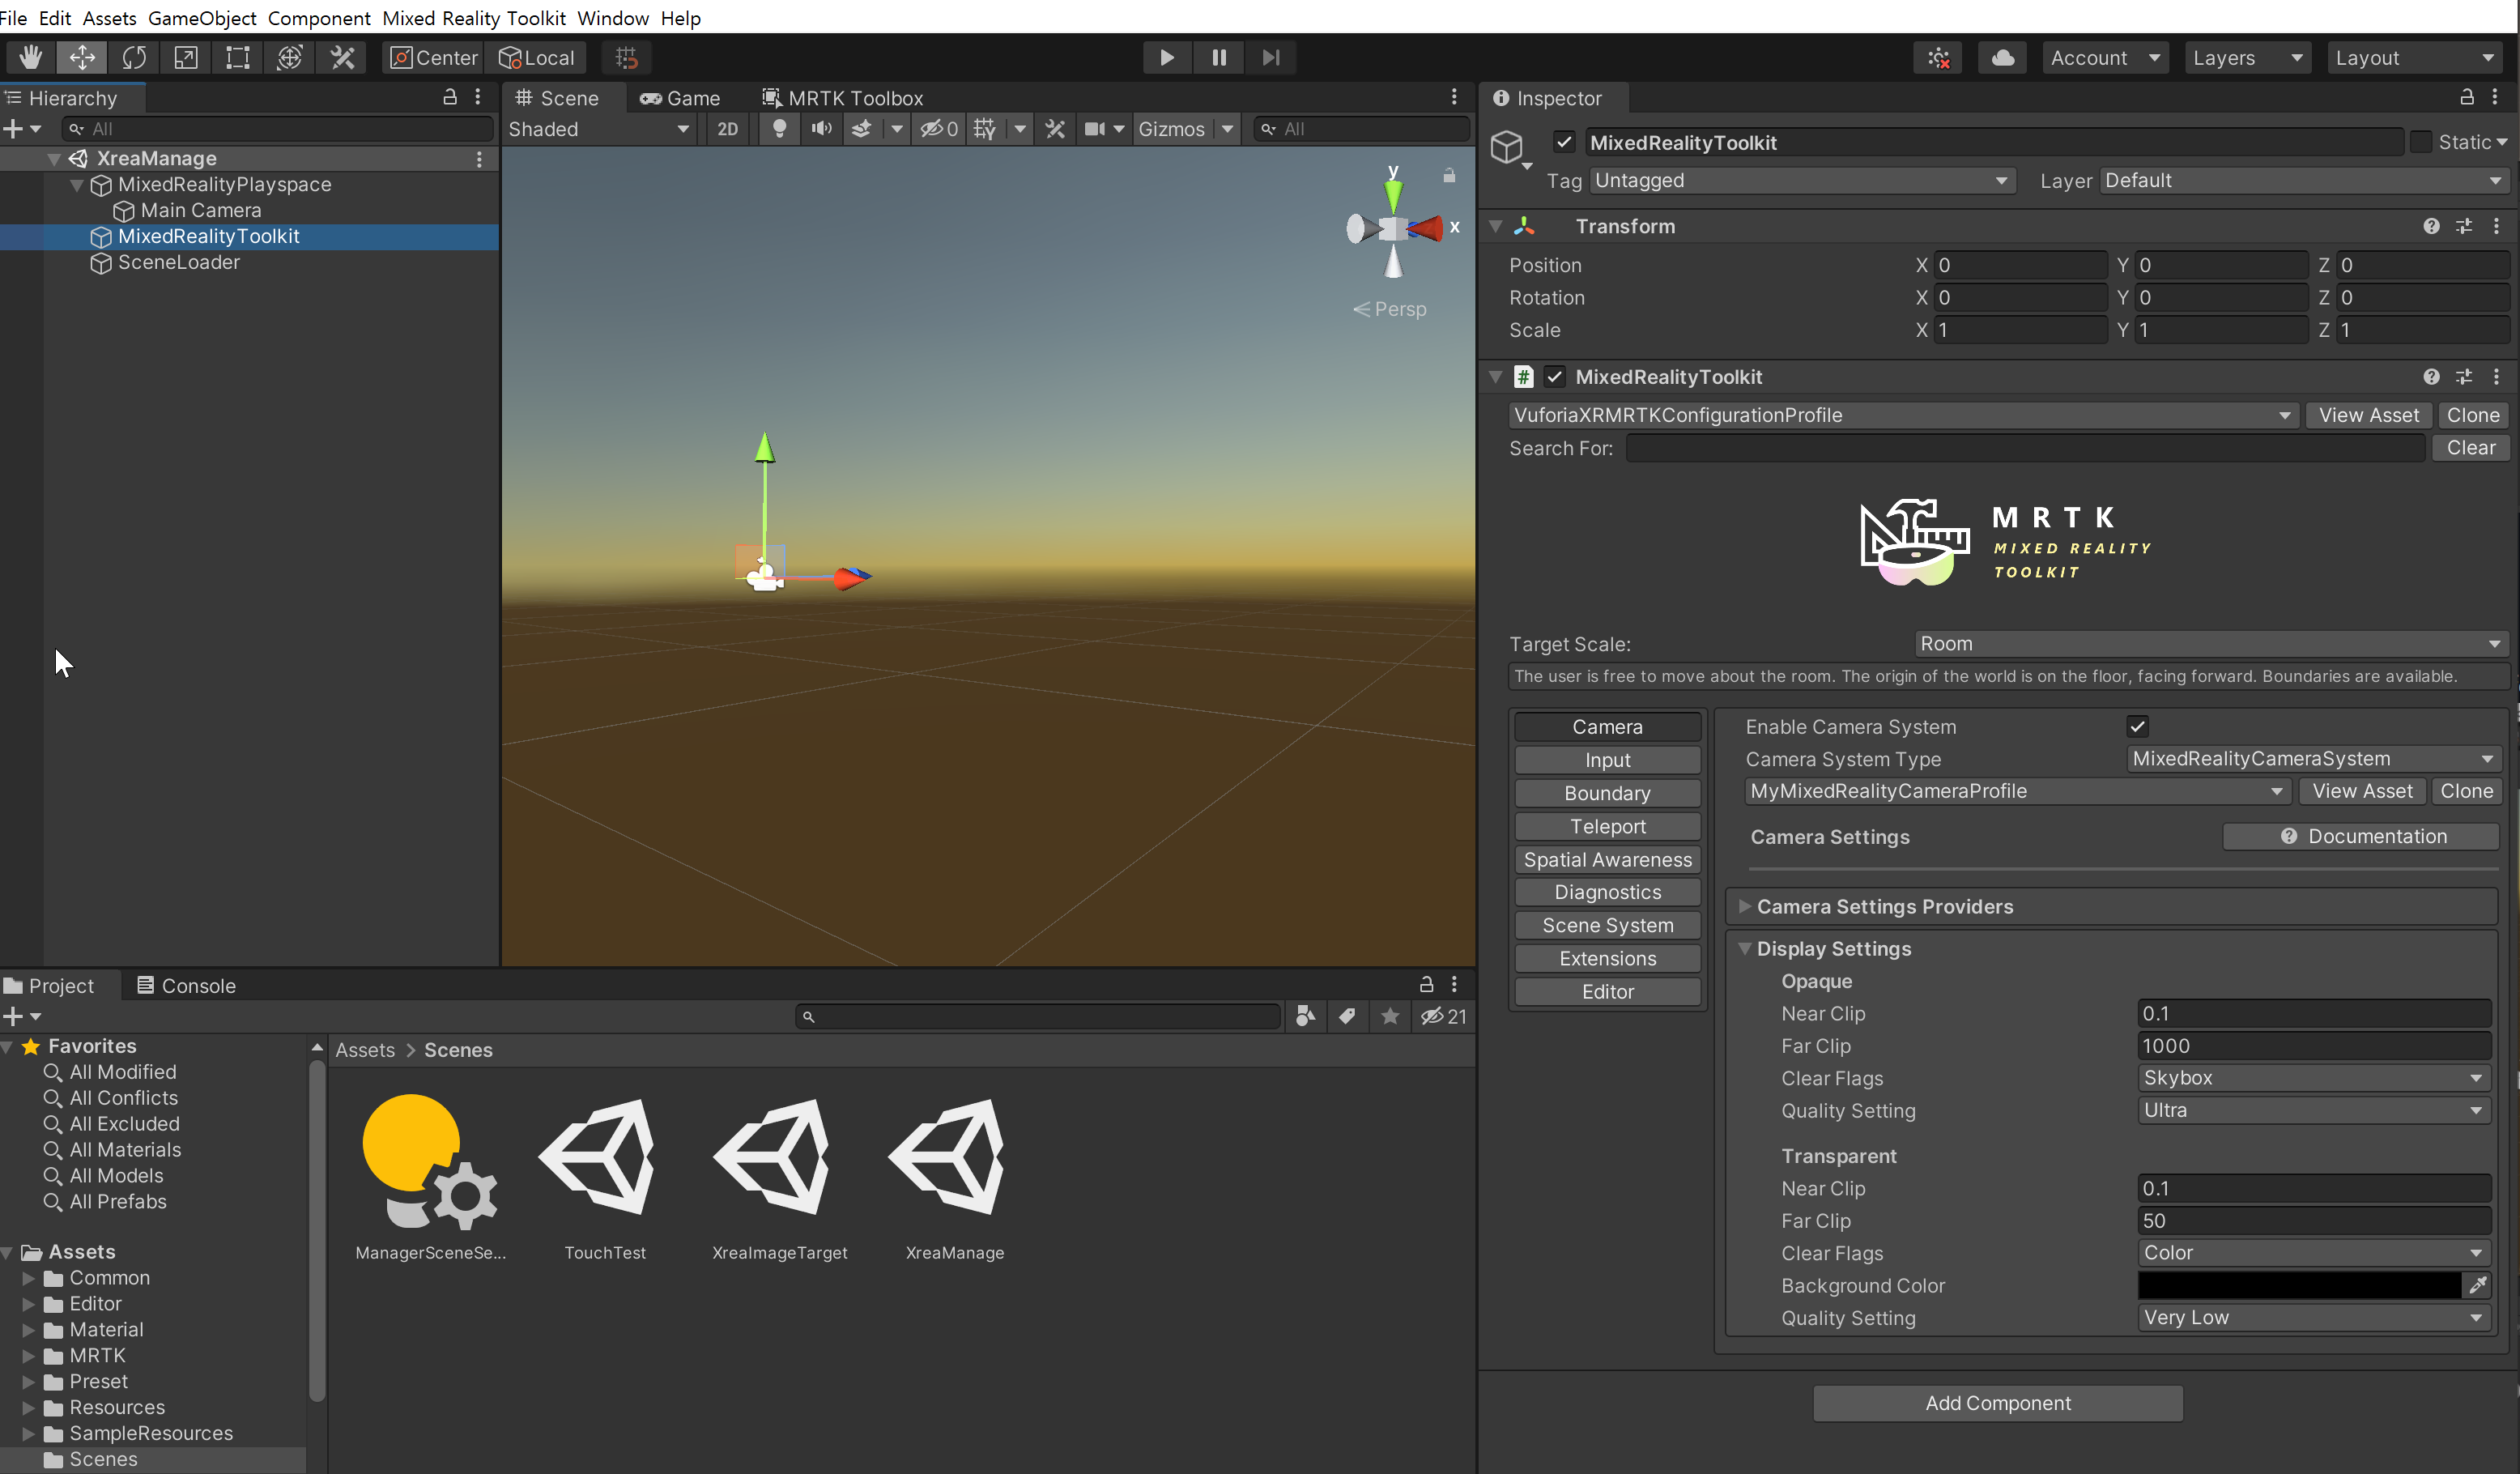The width and height of the screenshot is (2520, 1474).
Task: Click the Step frame forward button
Action: 1270,58
